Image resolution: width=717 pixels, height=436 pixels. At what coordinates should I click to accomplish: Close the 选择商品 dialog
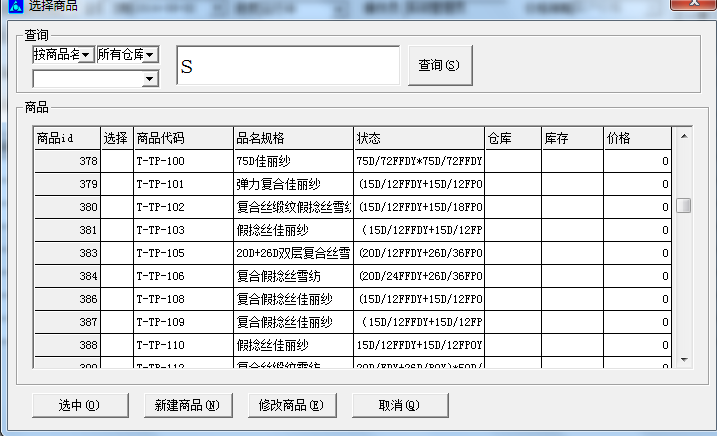[694, 4]
